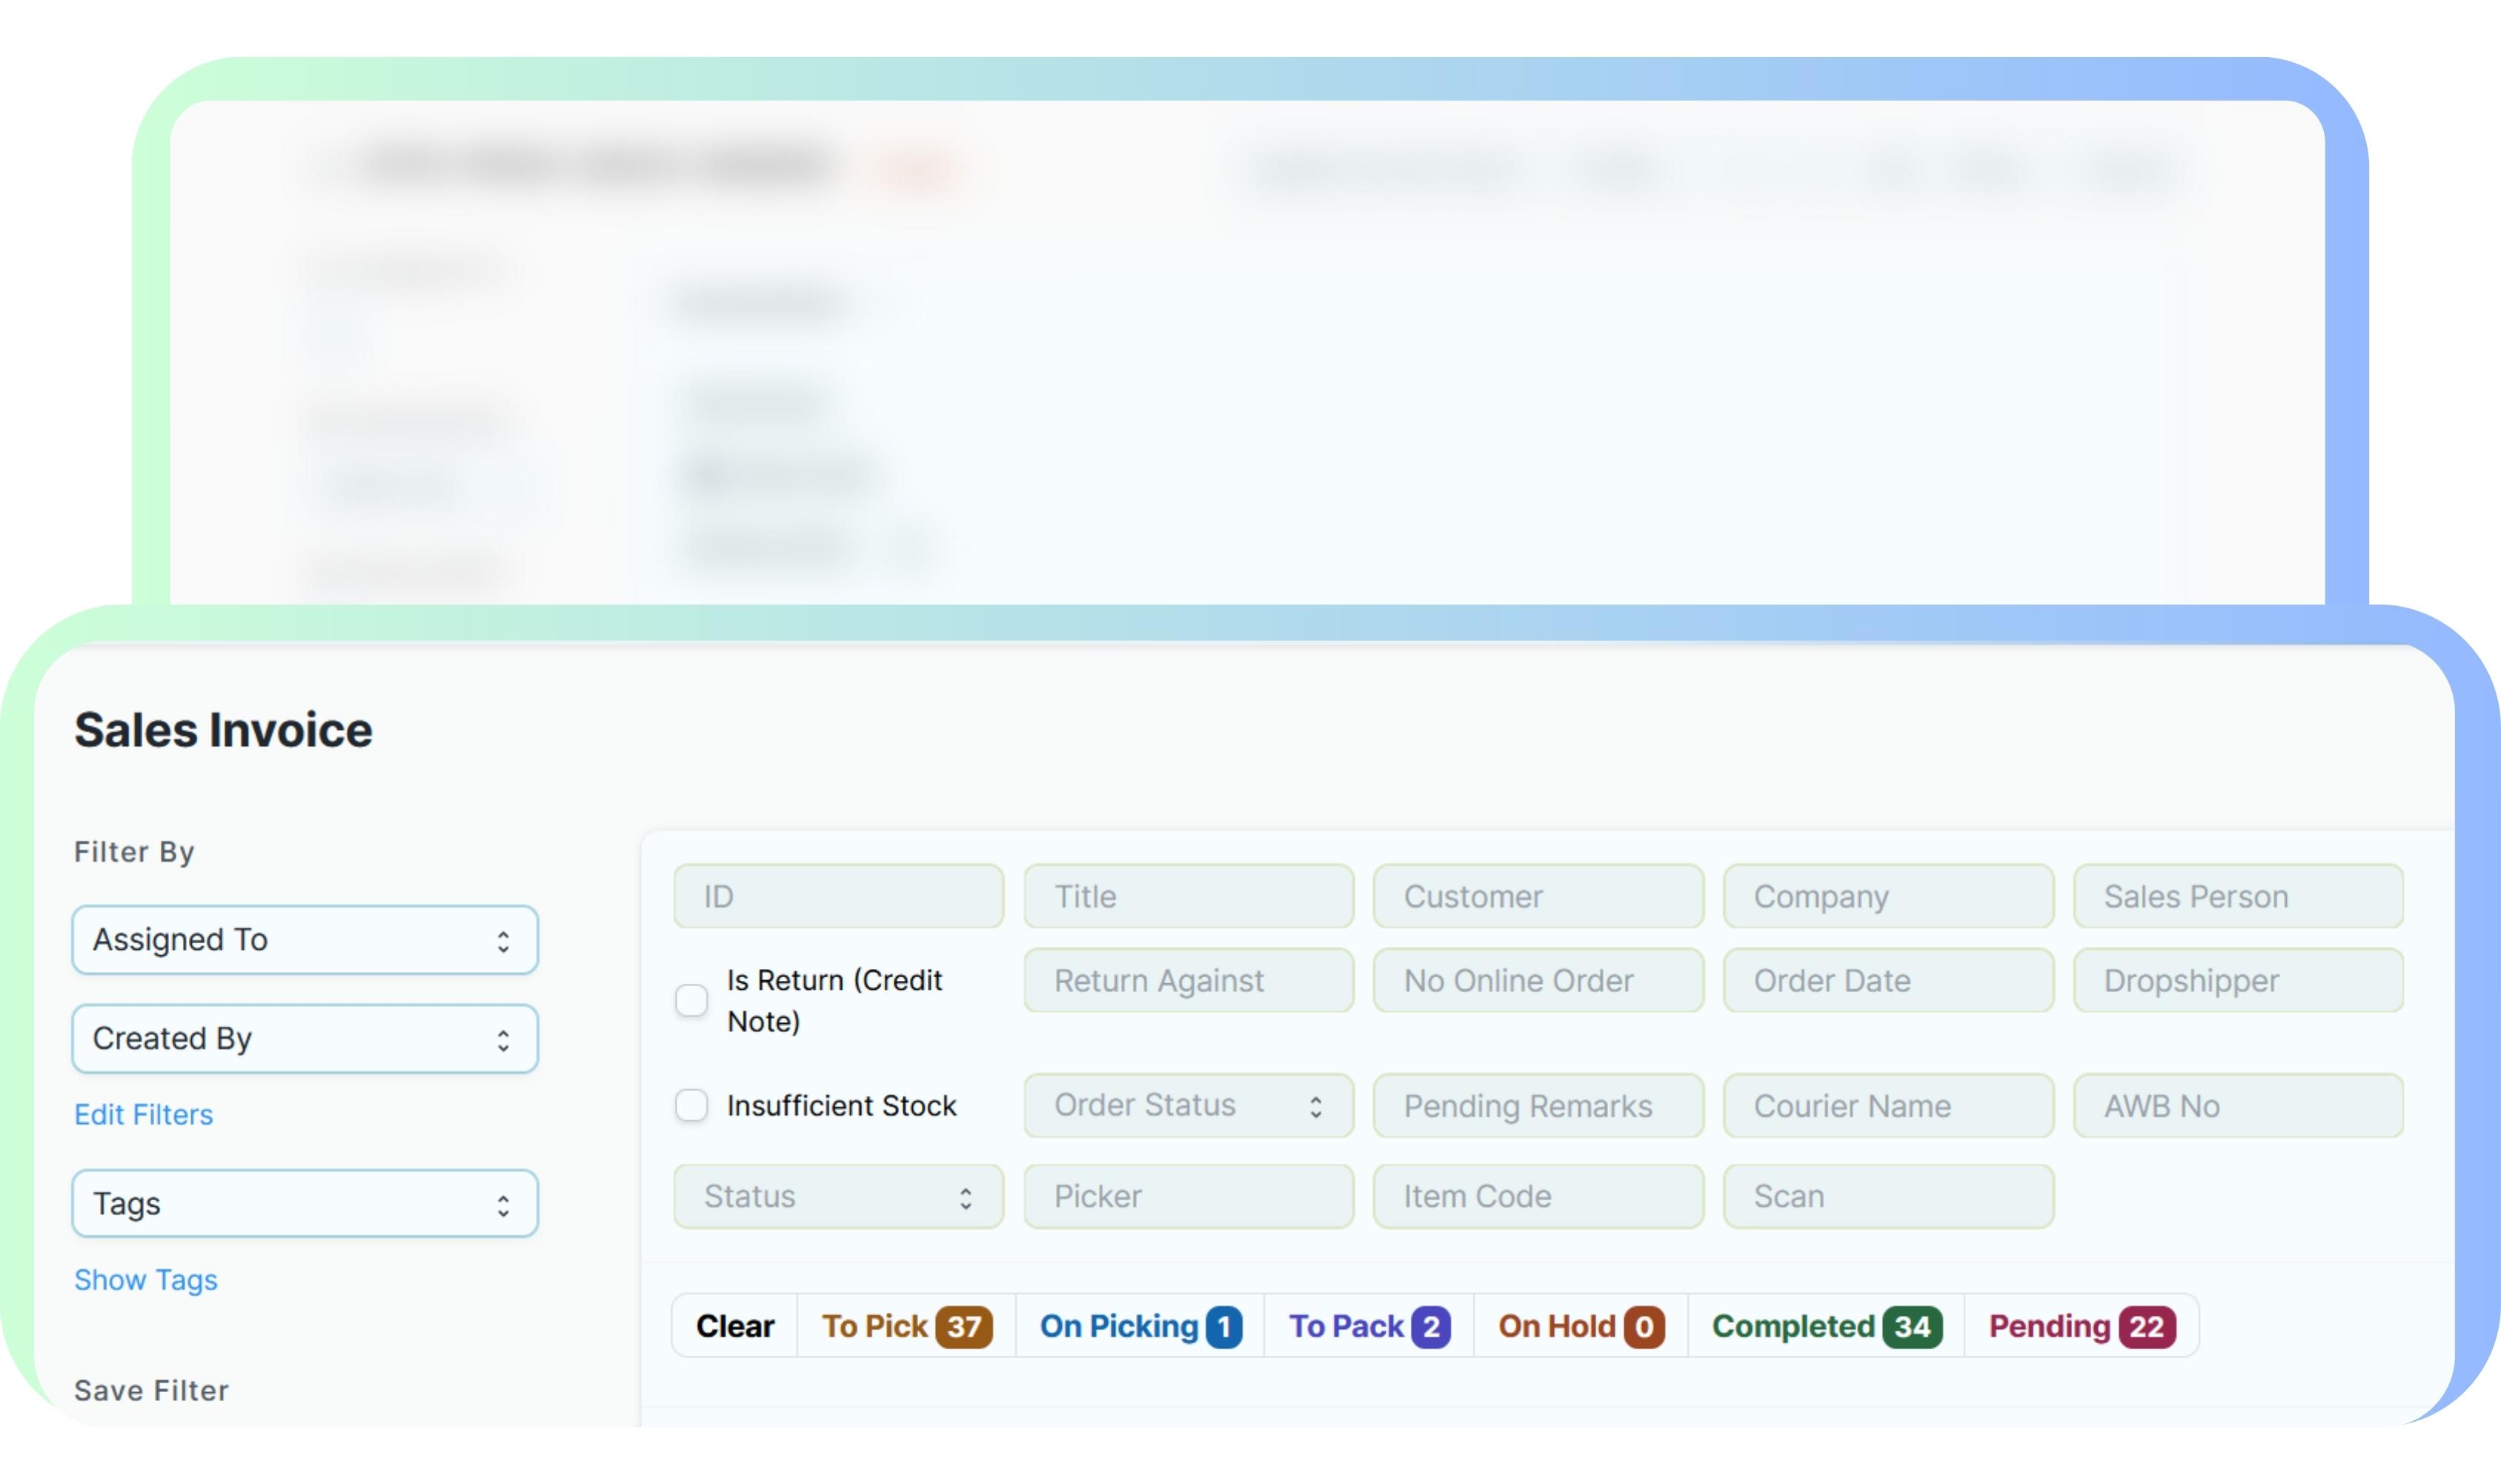Show On Hold invoices

(x=1580, y=1327)
